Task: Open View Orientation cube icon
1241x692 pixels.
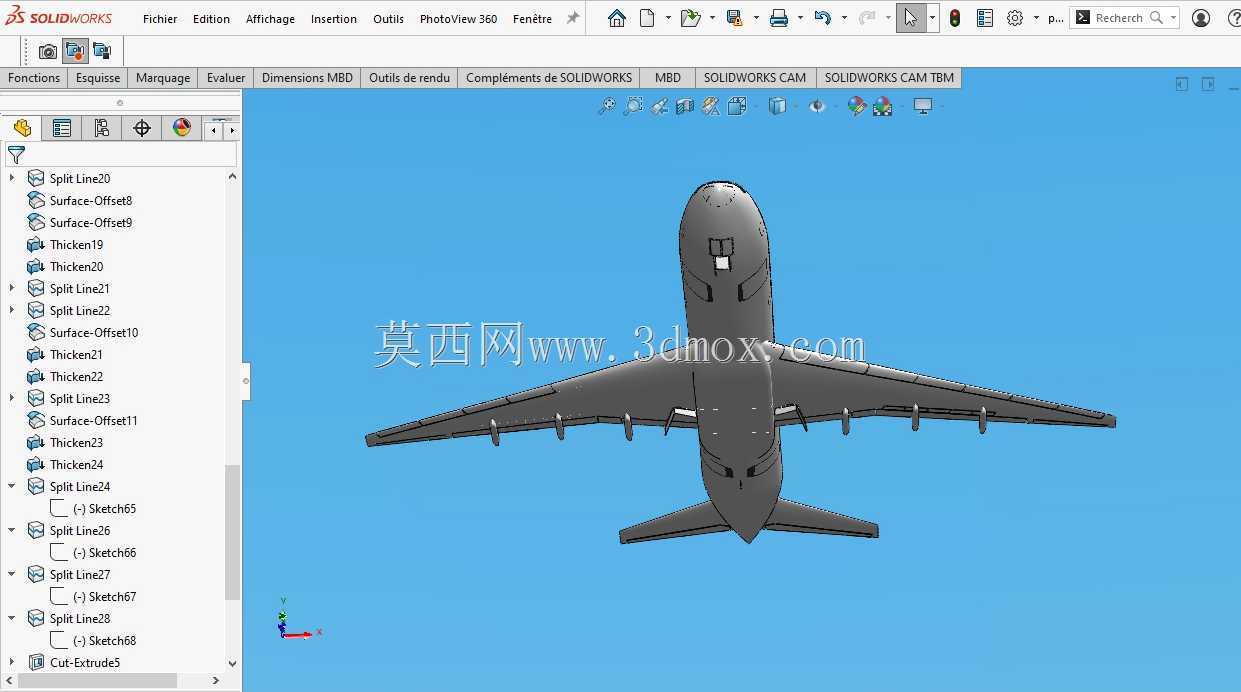Action: [738, 106]
